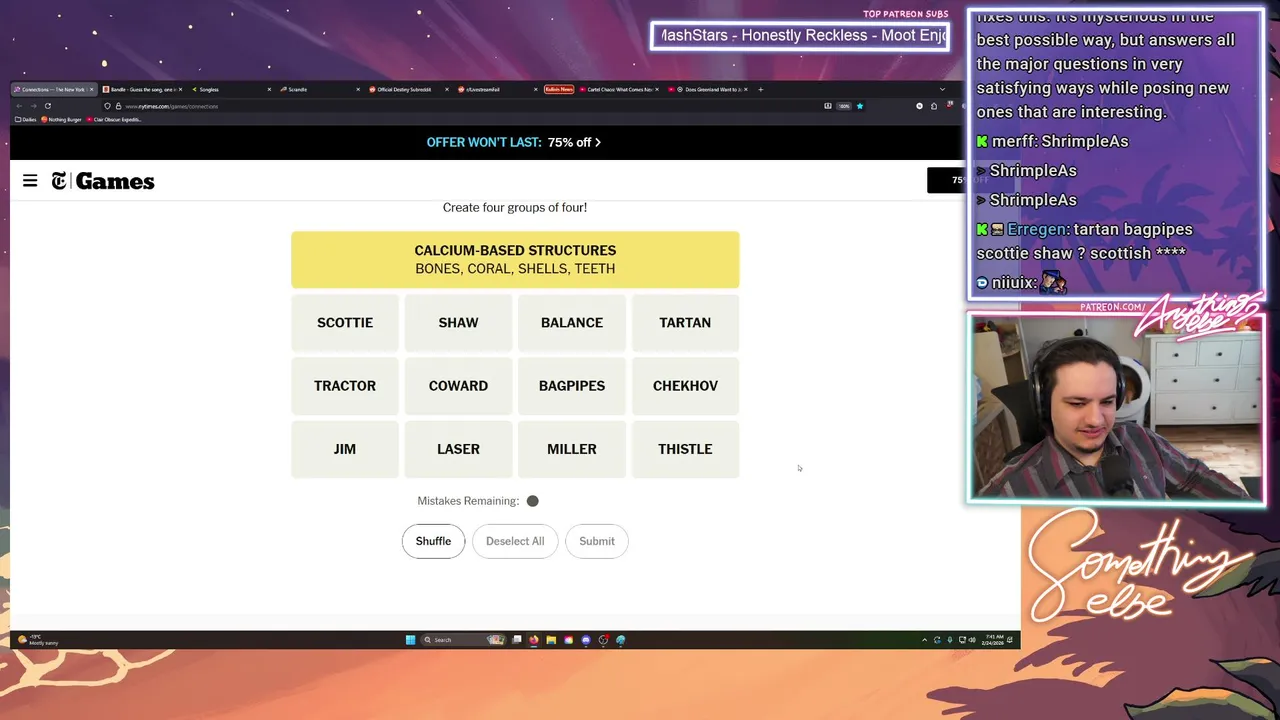Image resolution: width=1280 pixels, height=720 pixels.
Task: Select the CHEKHOV word tile
Action: pyautogui.click(x=685, y=386)
